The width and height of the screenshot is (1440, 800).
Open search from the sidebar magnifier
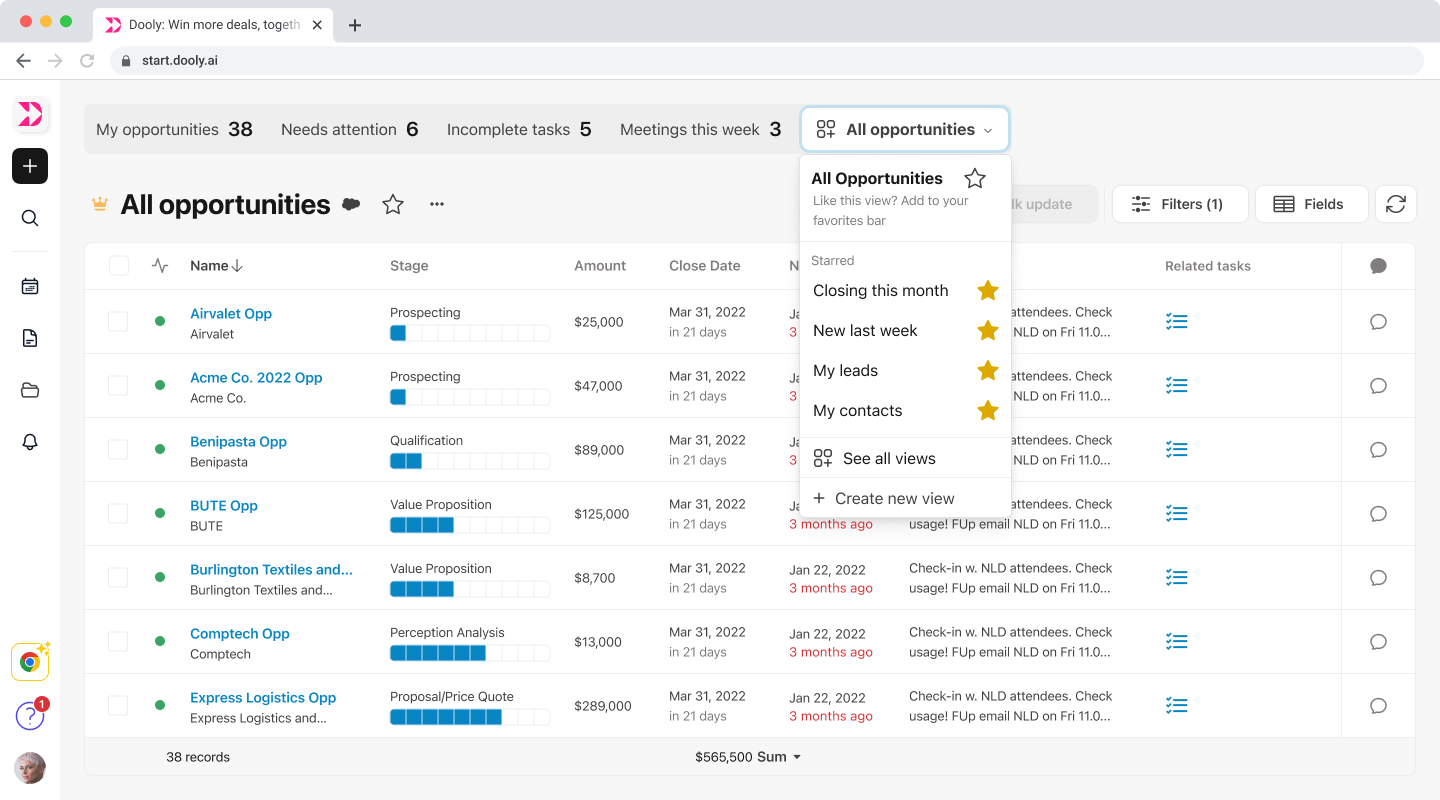[x=30, y=218]
